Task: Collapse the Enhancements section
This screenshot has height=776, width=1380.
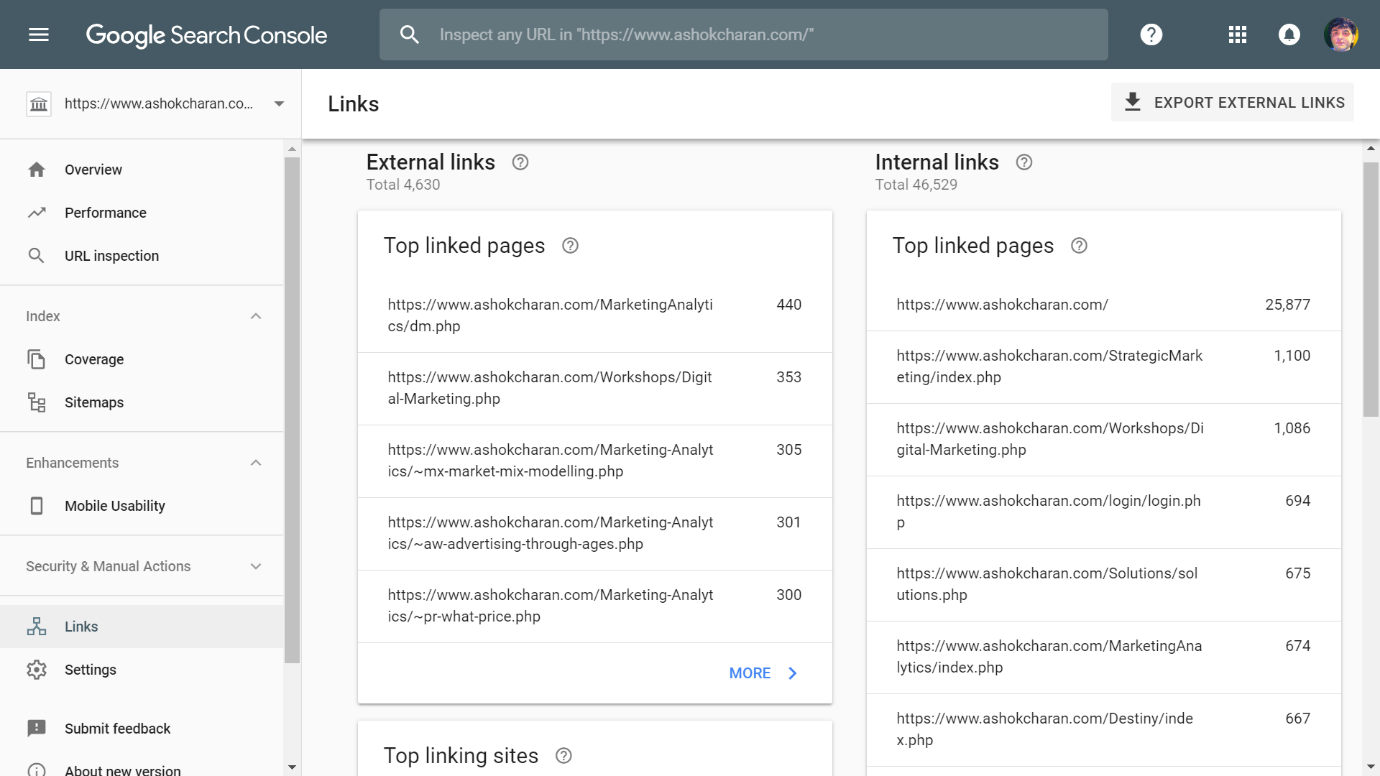Action: pyautogui.click(x=255, y=463)
